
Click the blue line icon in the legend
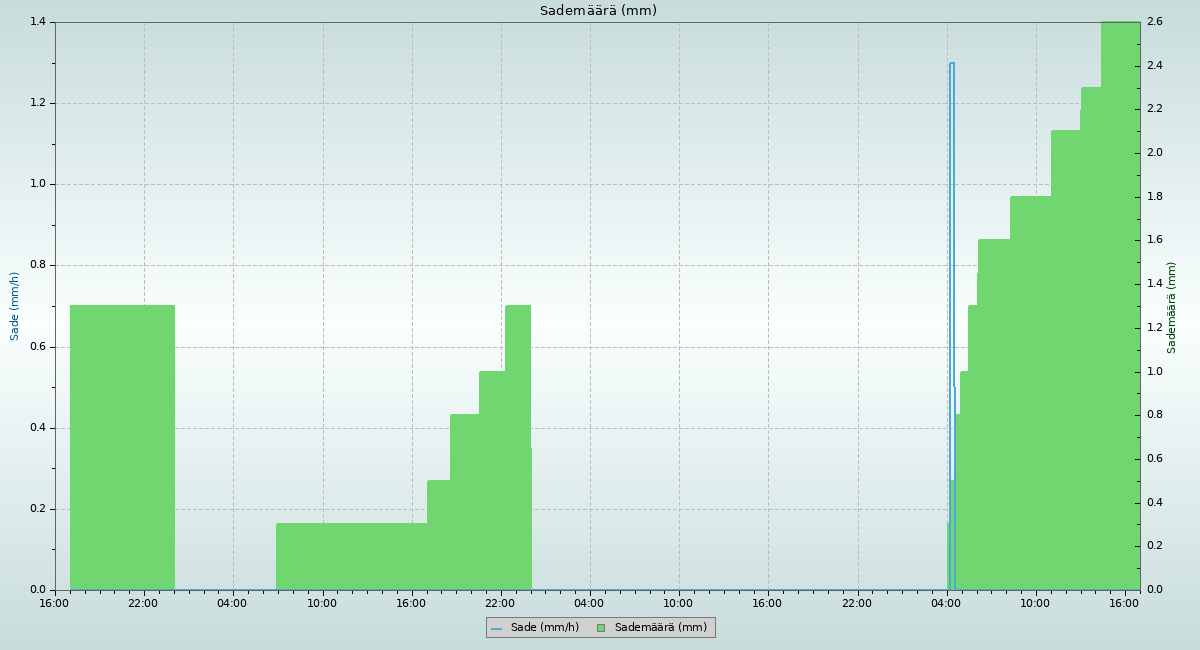click(x=496, y=628)
